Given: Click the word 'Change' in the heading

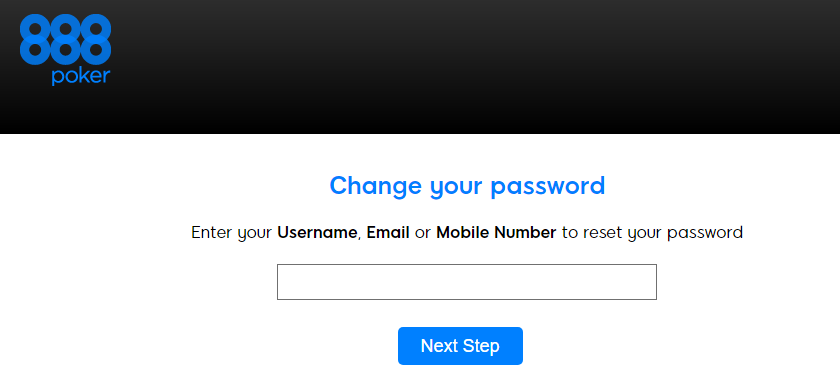Looking at the screenshot, I should (x=376, y=186).
